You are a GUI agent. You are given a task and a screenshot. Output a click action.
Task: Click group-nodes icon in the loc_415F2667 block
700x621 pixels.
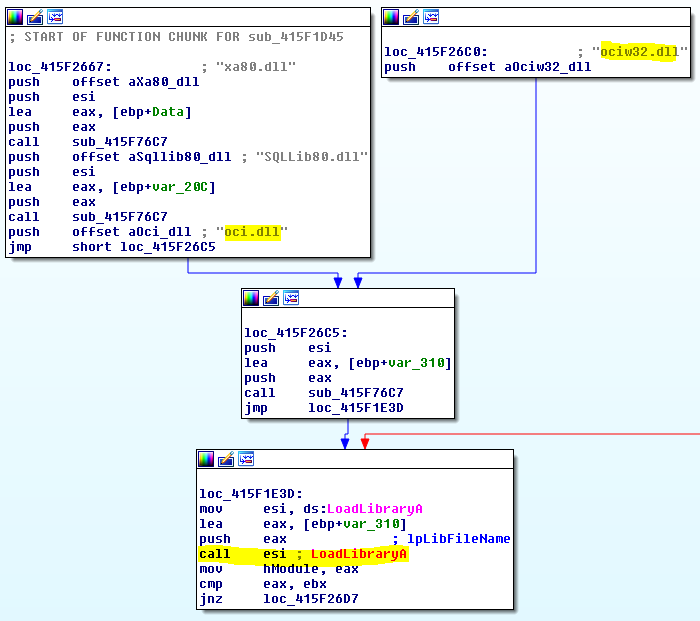click(x=55, y=17)
